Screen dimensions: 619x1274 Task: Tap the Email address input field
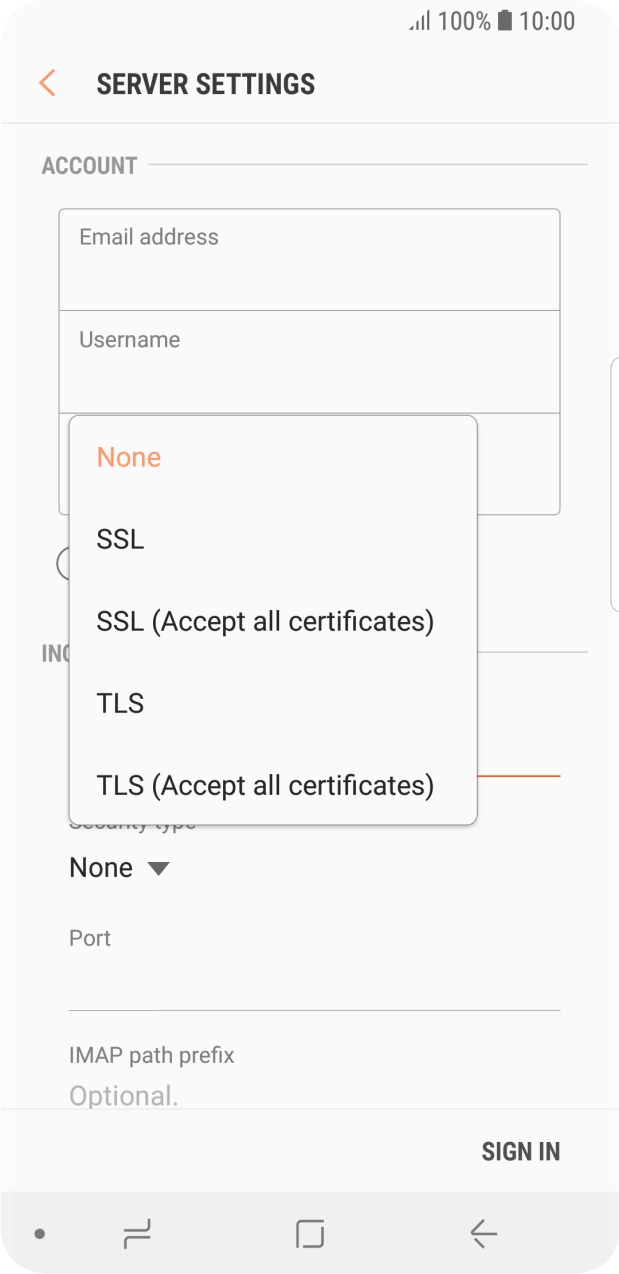pos(309,258)
